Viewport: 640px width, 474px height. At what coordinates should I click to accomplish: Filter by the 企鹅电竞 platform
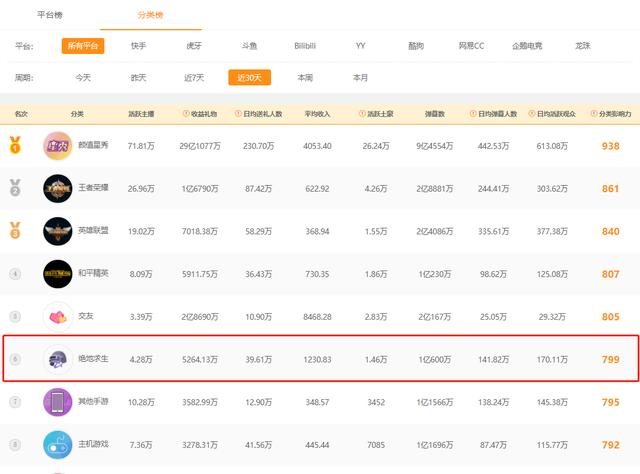click(527, 46)
